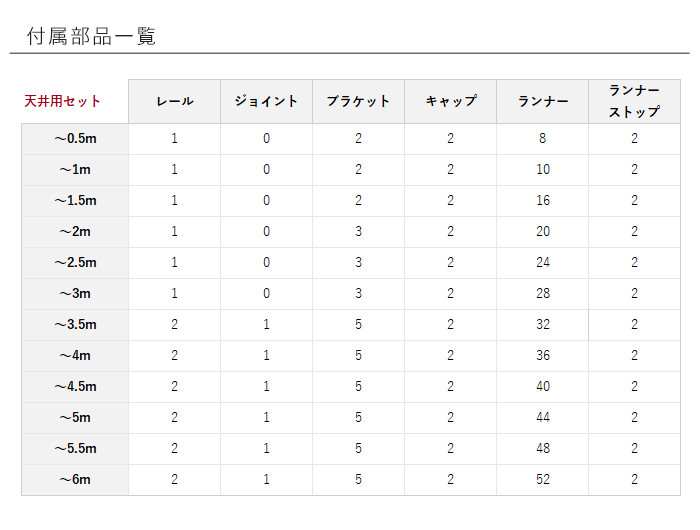Click the ～4.5m row header
The height and width of the screenshot is (530, 700).
tap(75, 387)
